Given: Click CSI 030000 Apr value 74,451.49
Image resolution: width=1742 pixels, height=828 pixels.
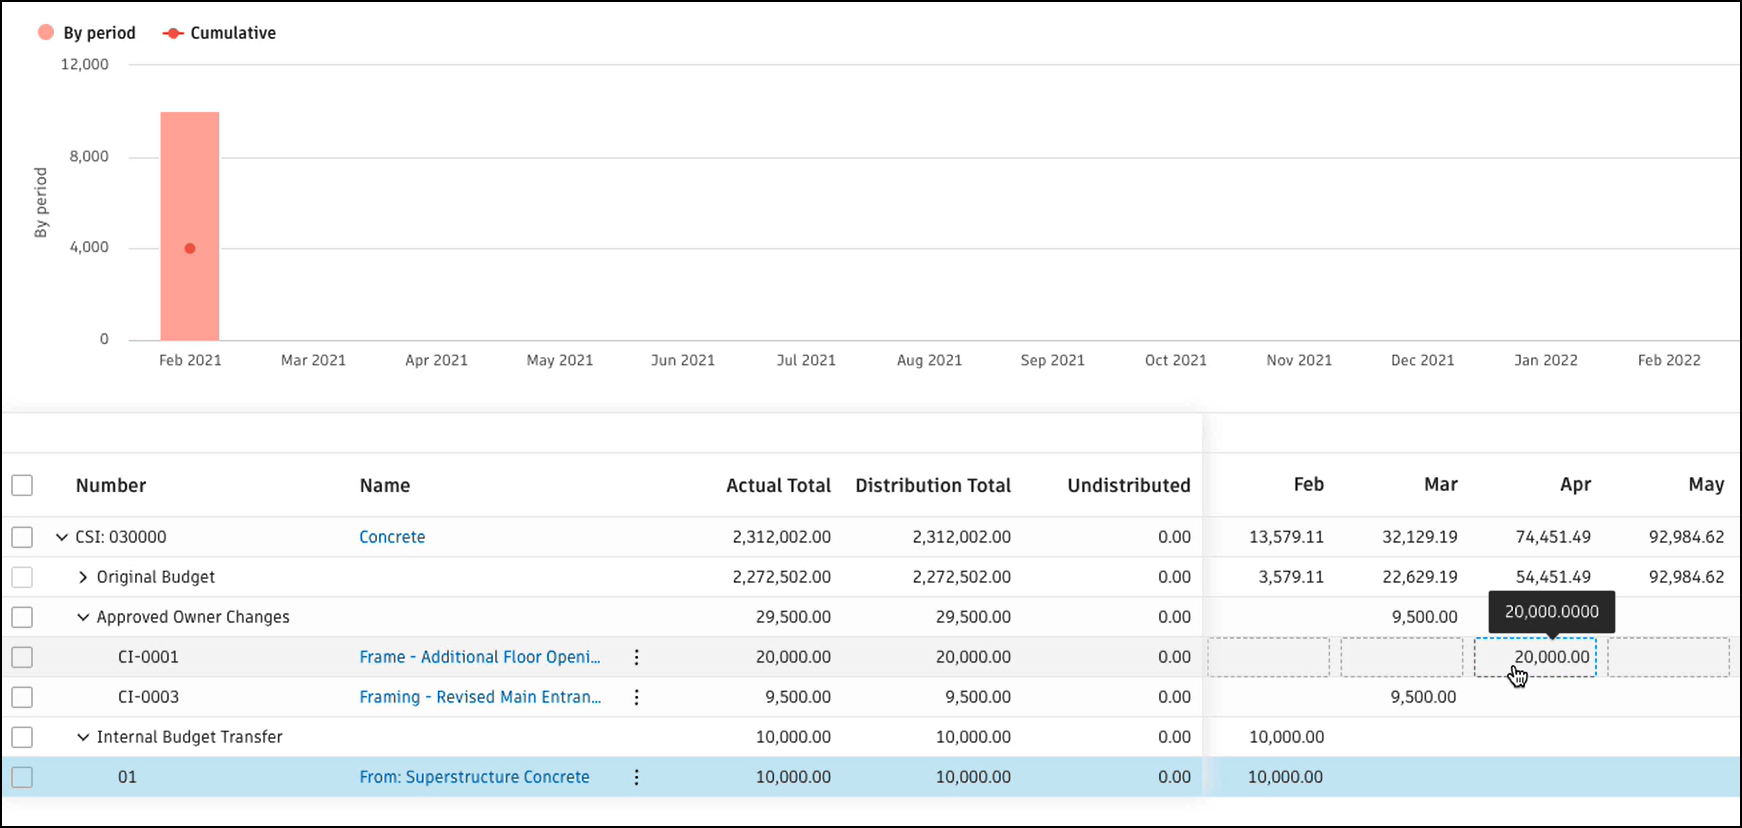Looking at the screenshot, I should (x=1553, y=537).
